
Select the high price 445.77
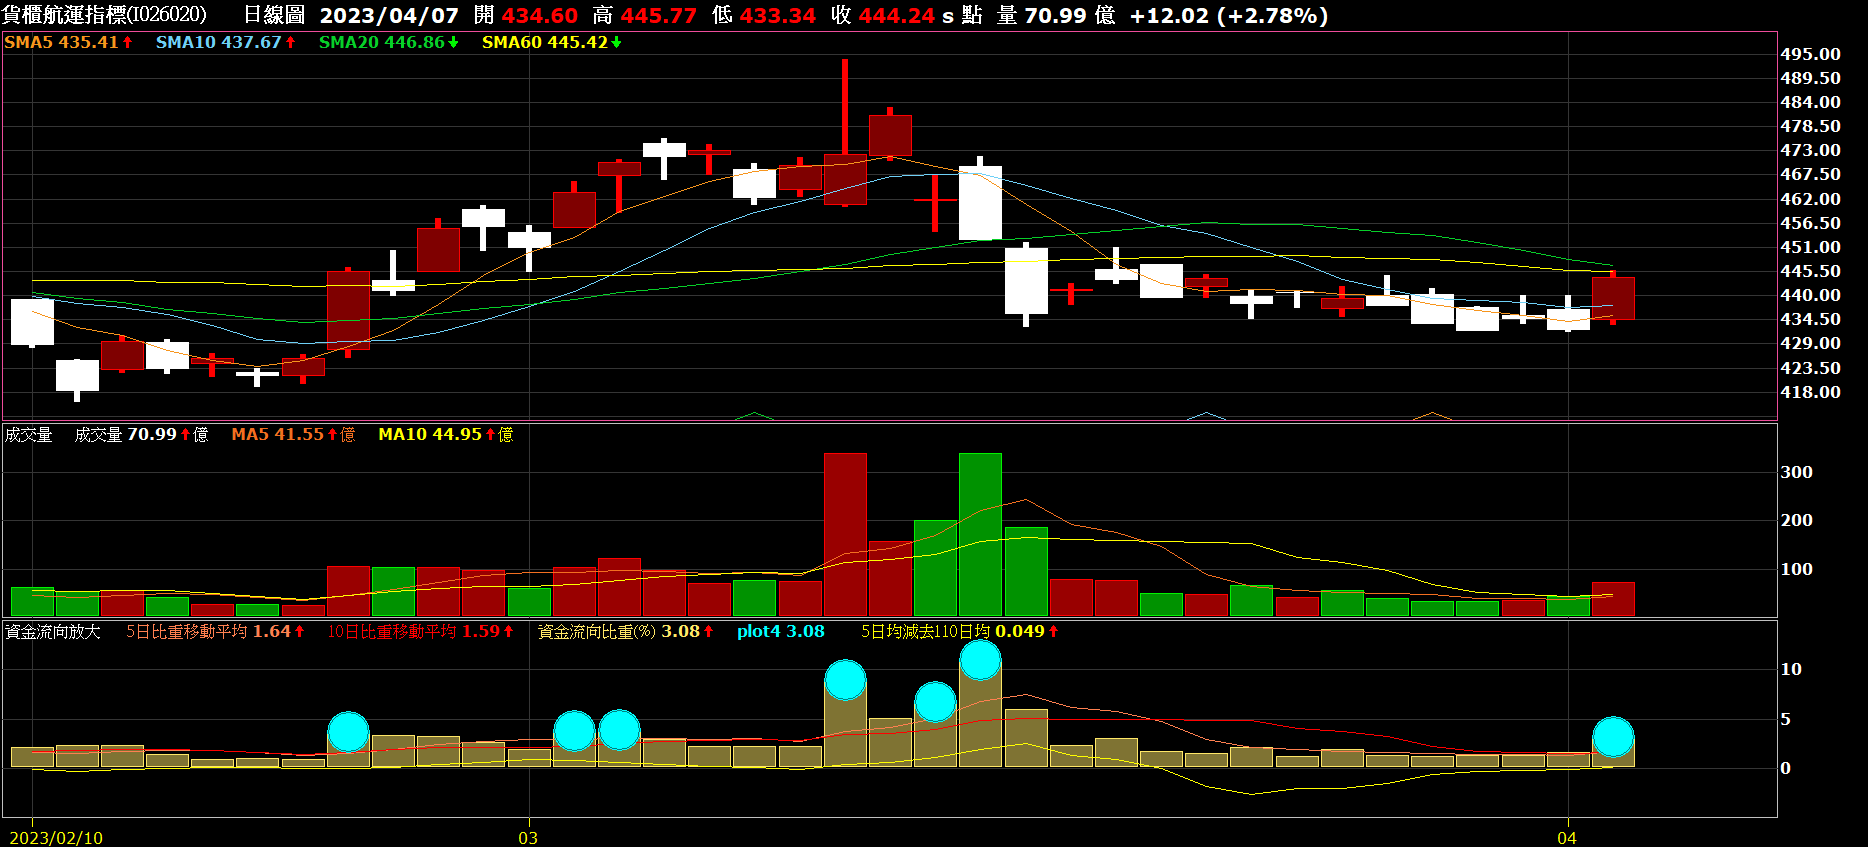click(658, 16)
